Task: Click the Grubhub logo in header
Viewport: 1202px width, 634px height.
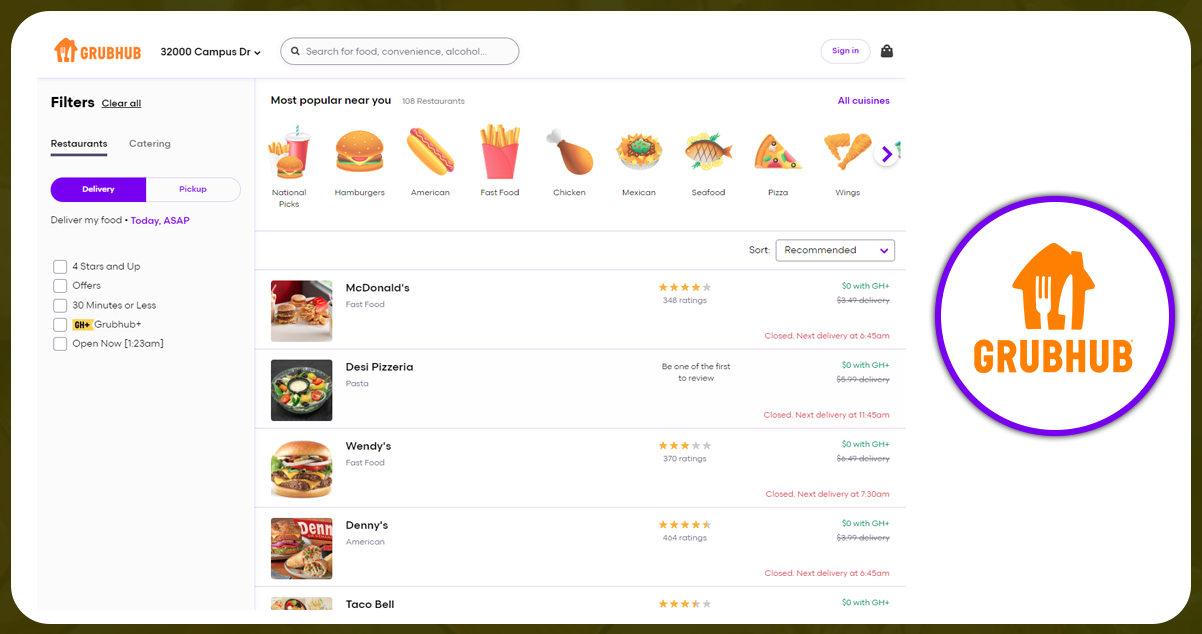Action: (98, 51)
